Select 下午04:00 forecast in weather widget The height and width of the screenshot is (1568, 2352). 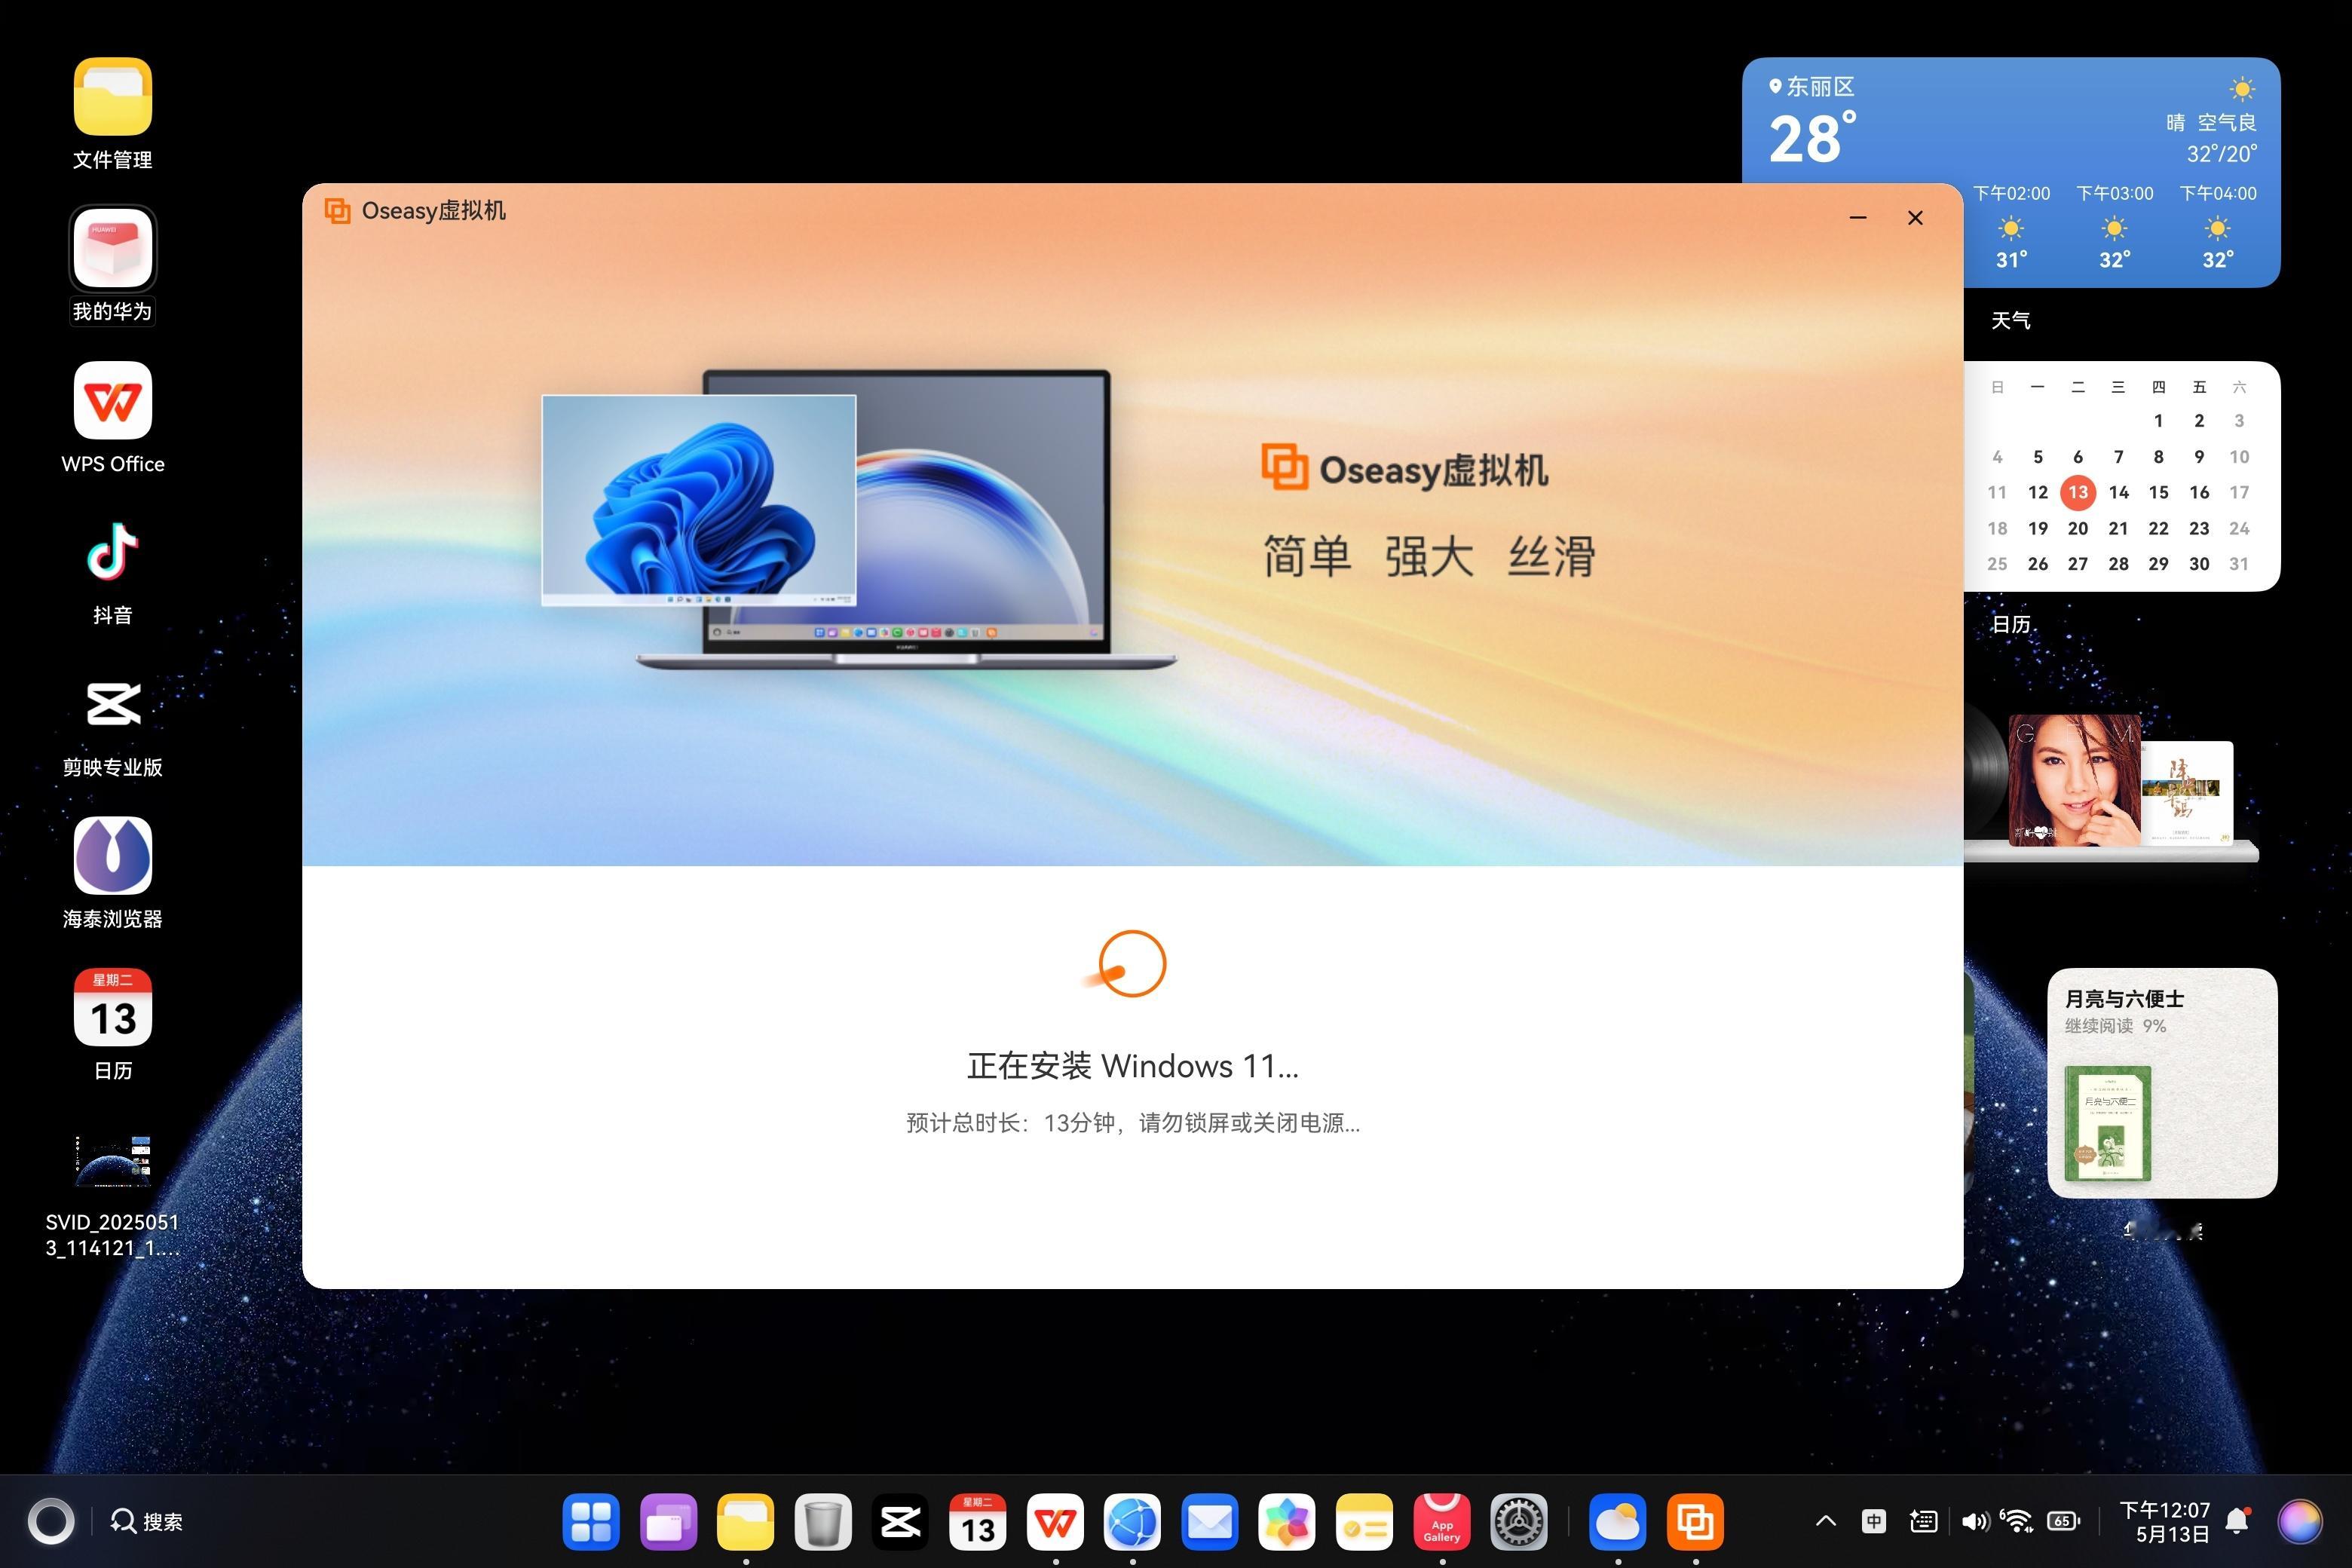[2217, 227]
